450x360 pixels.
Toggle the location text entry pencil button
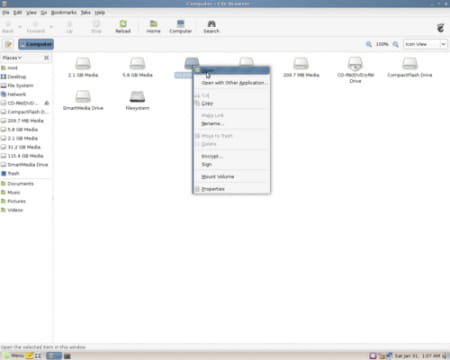8,44
